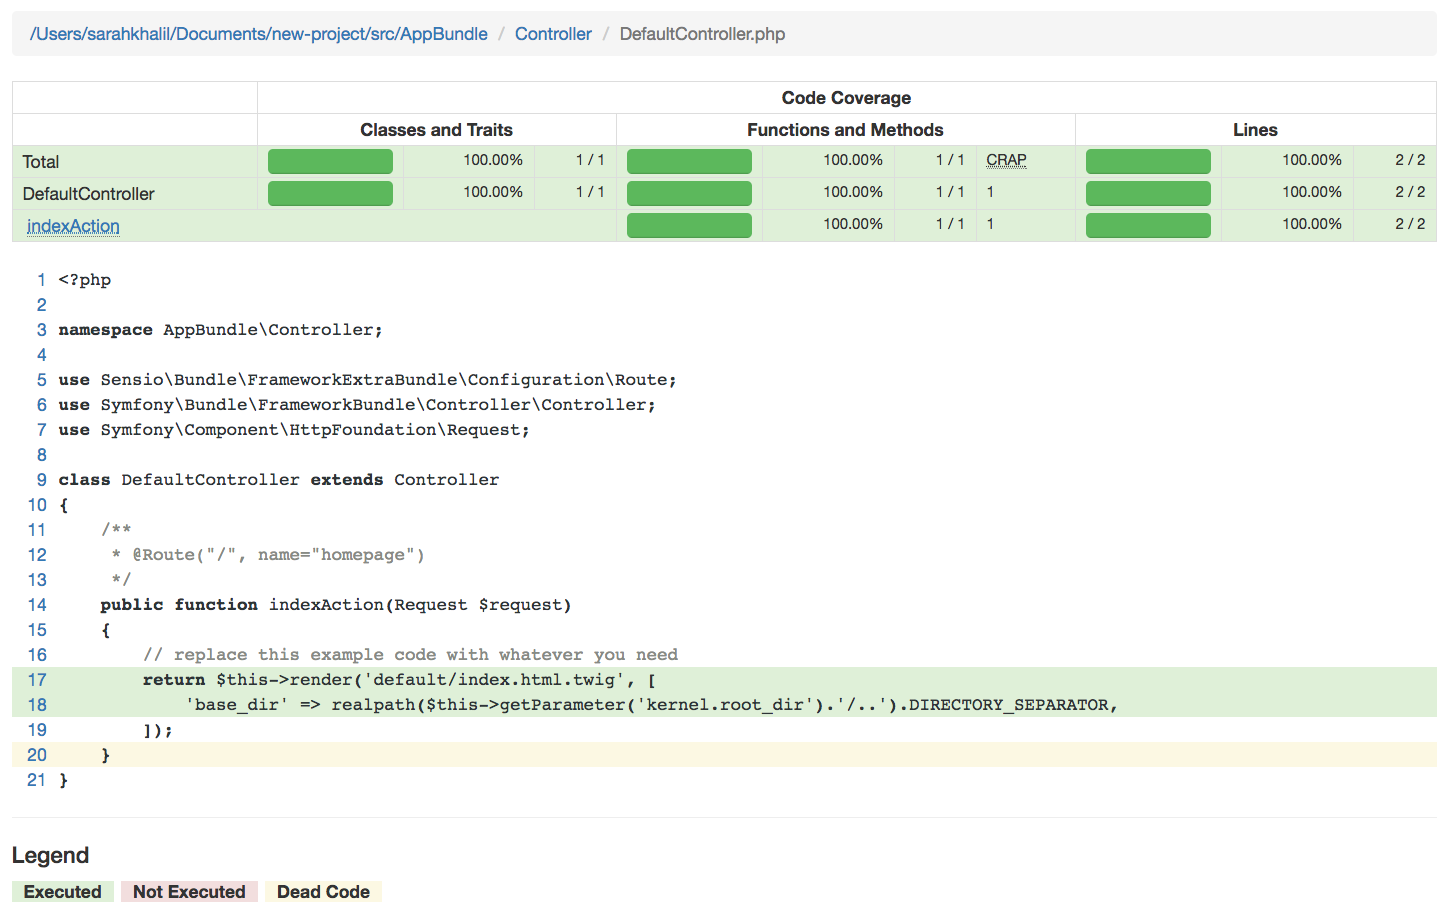Screen dimensions: 1448x908
Task: Jump to indexAction method link
Action: coord(73,226)
